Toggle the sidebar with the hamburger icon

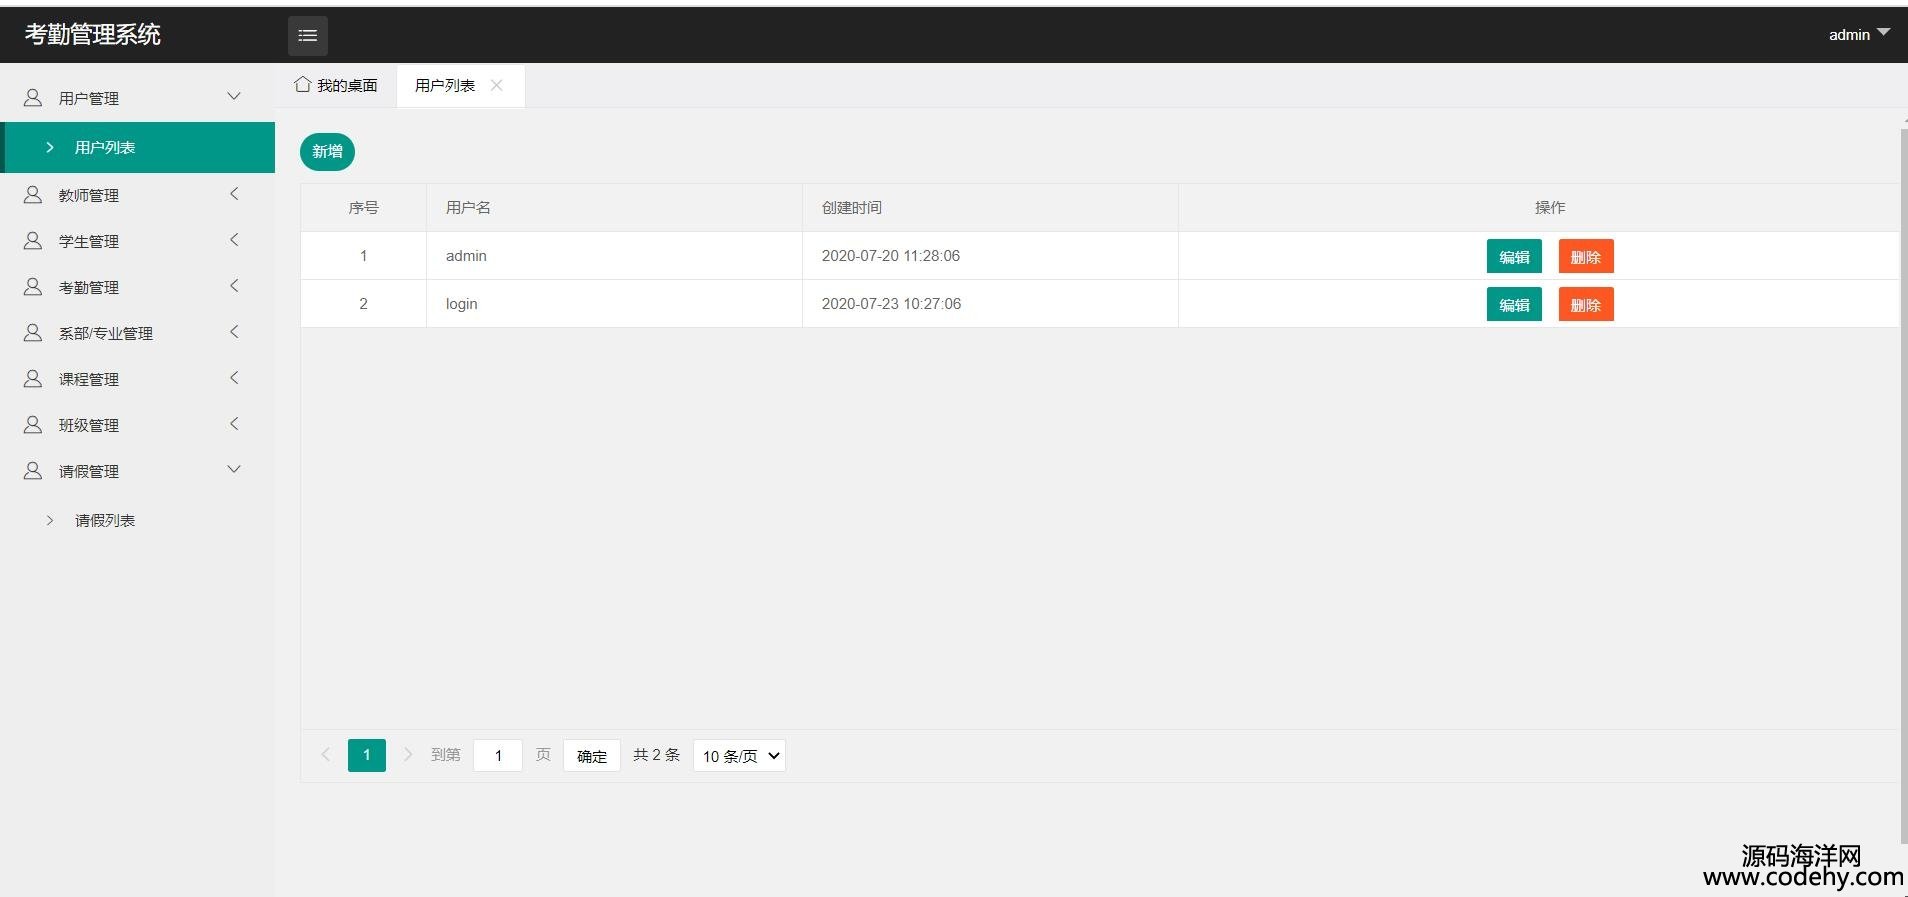[308, 35]
